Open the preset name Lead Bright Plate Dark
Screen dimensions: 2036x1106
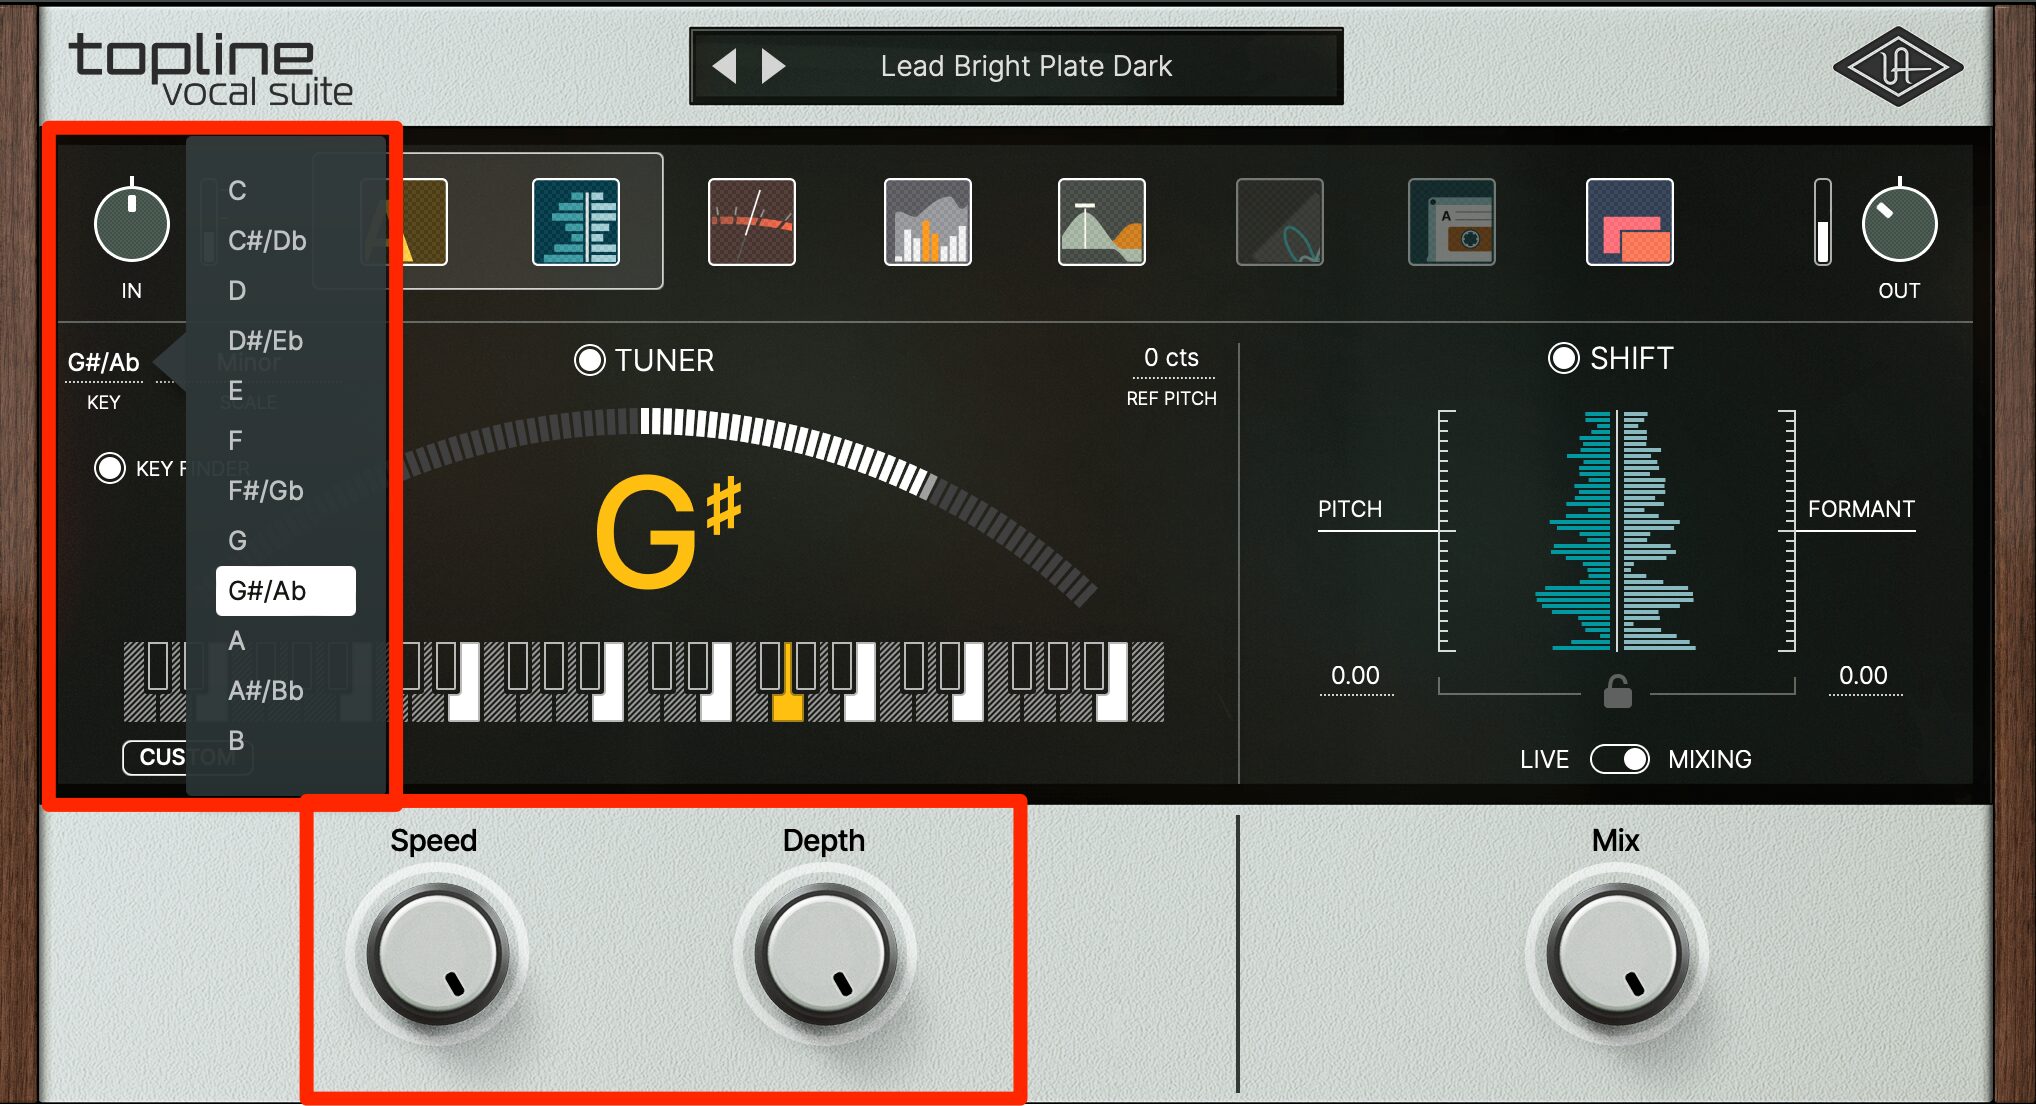[x=1026, y=66]
